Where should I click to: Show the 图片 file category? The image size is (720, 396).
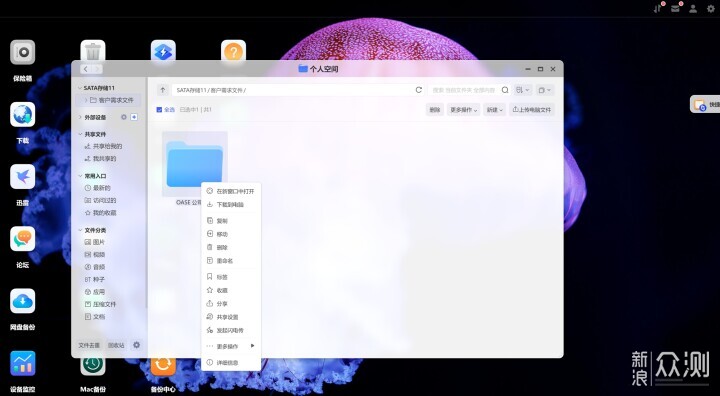(x=95, y=242)
